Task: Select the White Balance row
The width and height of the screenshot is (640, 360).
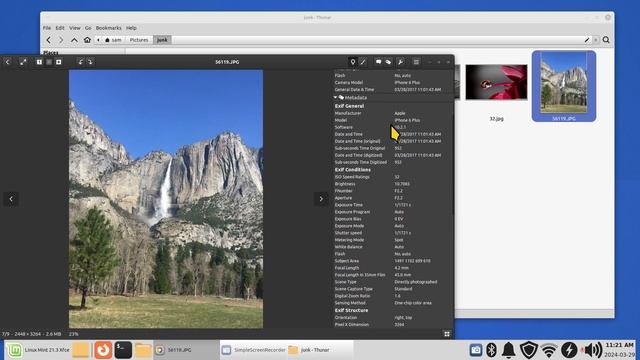Action: tap(392, 247)
